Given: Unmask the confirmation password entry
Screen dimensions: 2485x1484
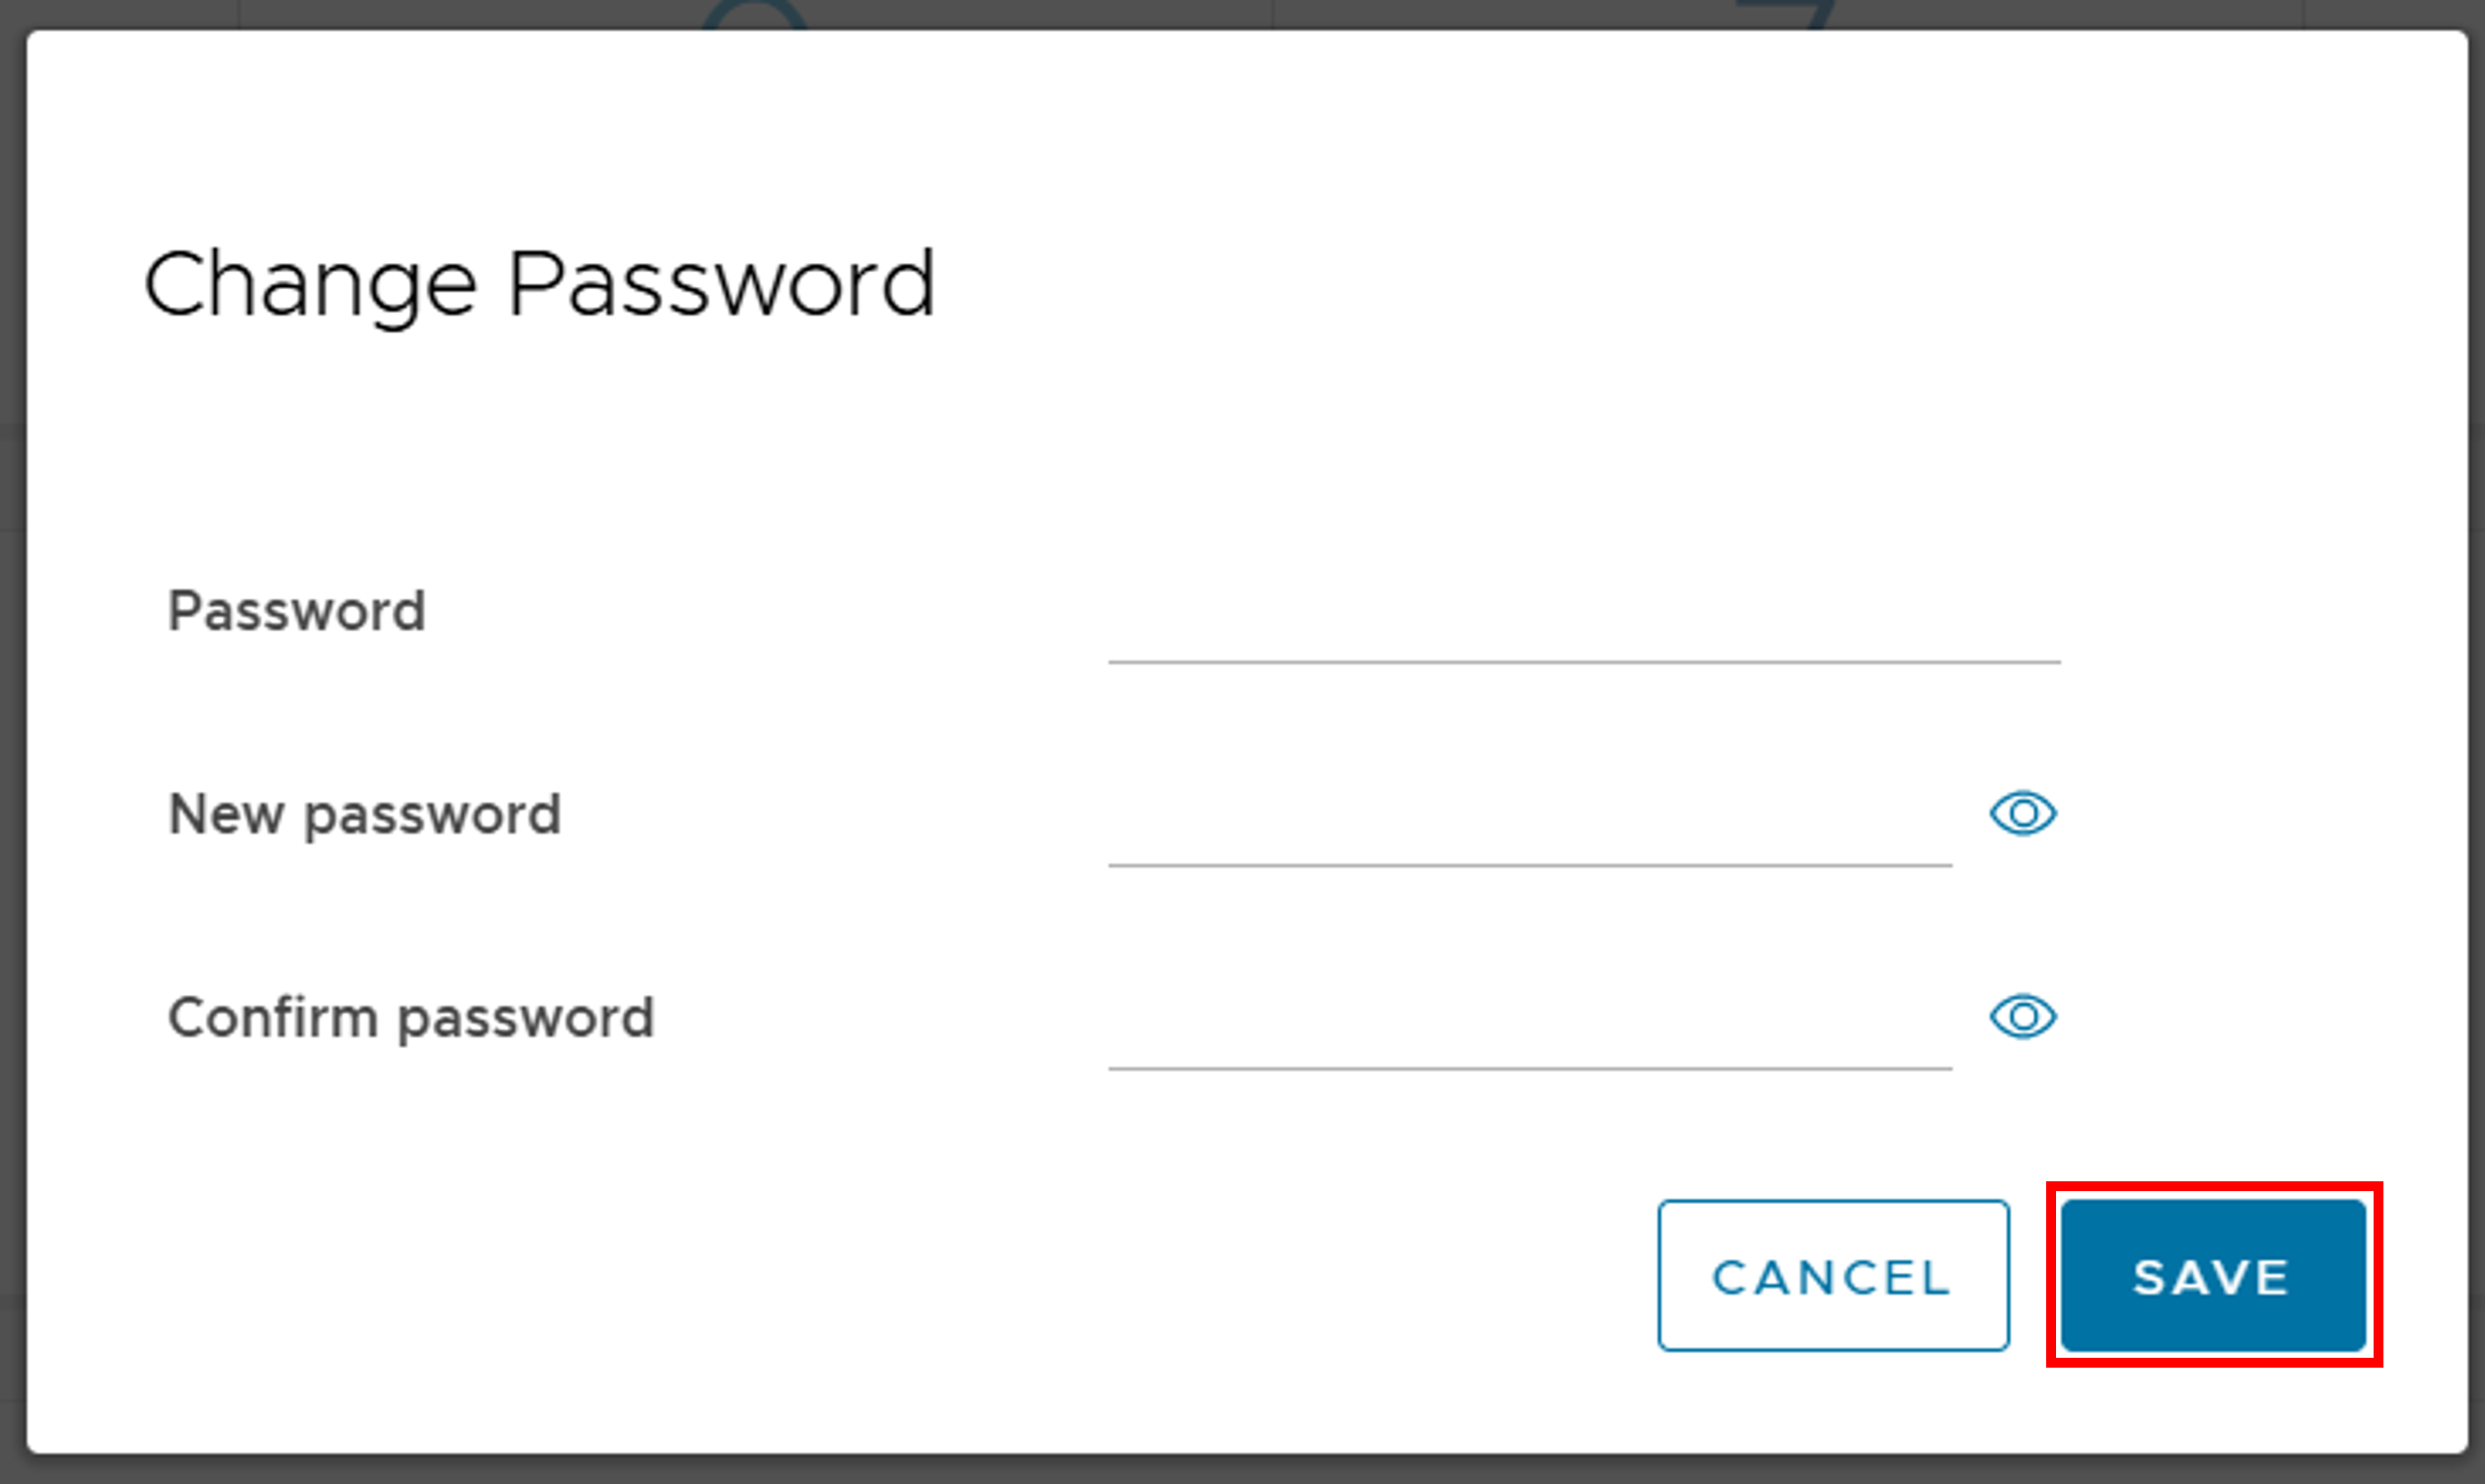Looking at the screenshot, I should tap(2022, 1017).
